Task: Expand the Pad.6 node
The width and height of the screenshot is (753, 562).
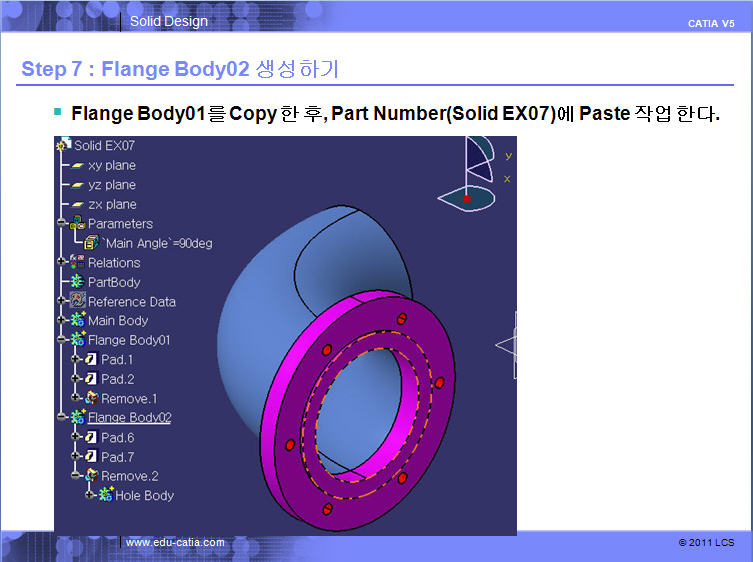Action: (x=75, y=437)
